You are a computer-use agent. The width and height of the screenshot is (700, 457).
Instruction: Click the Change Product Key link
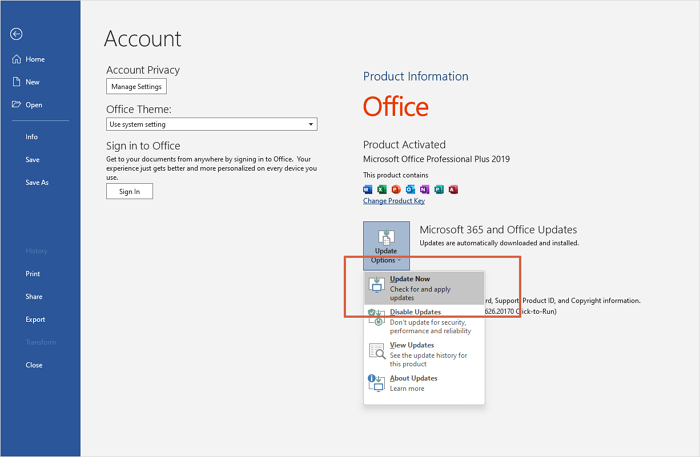(x=394, y=201)
